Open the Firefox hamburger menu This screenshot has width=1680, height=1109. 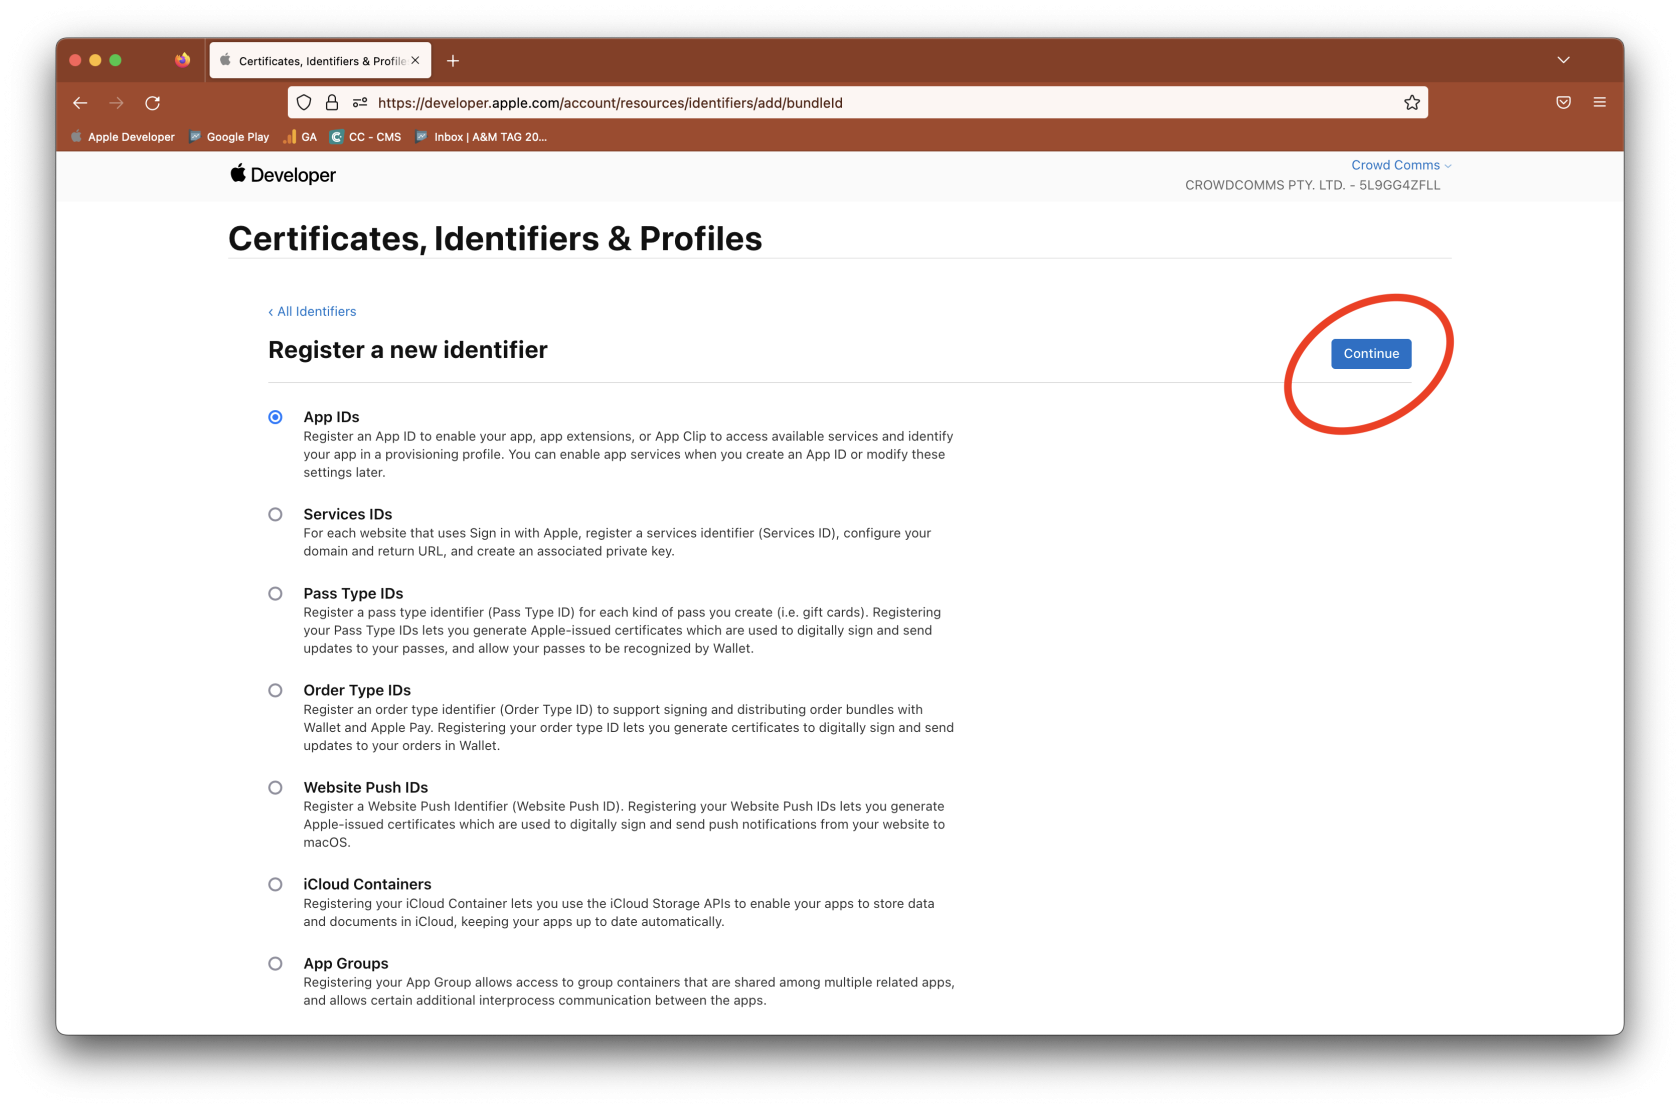pos(1599,103)
